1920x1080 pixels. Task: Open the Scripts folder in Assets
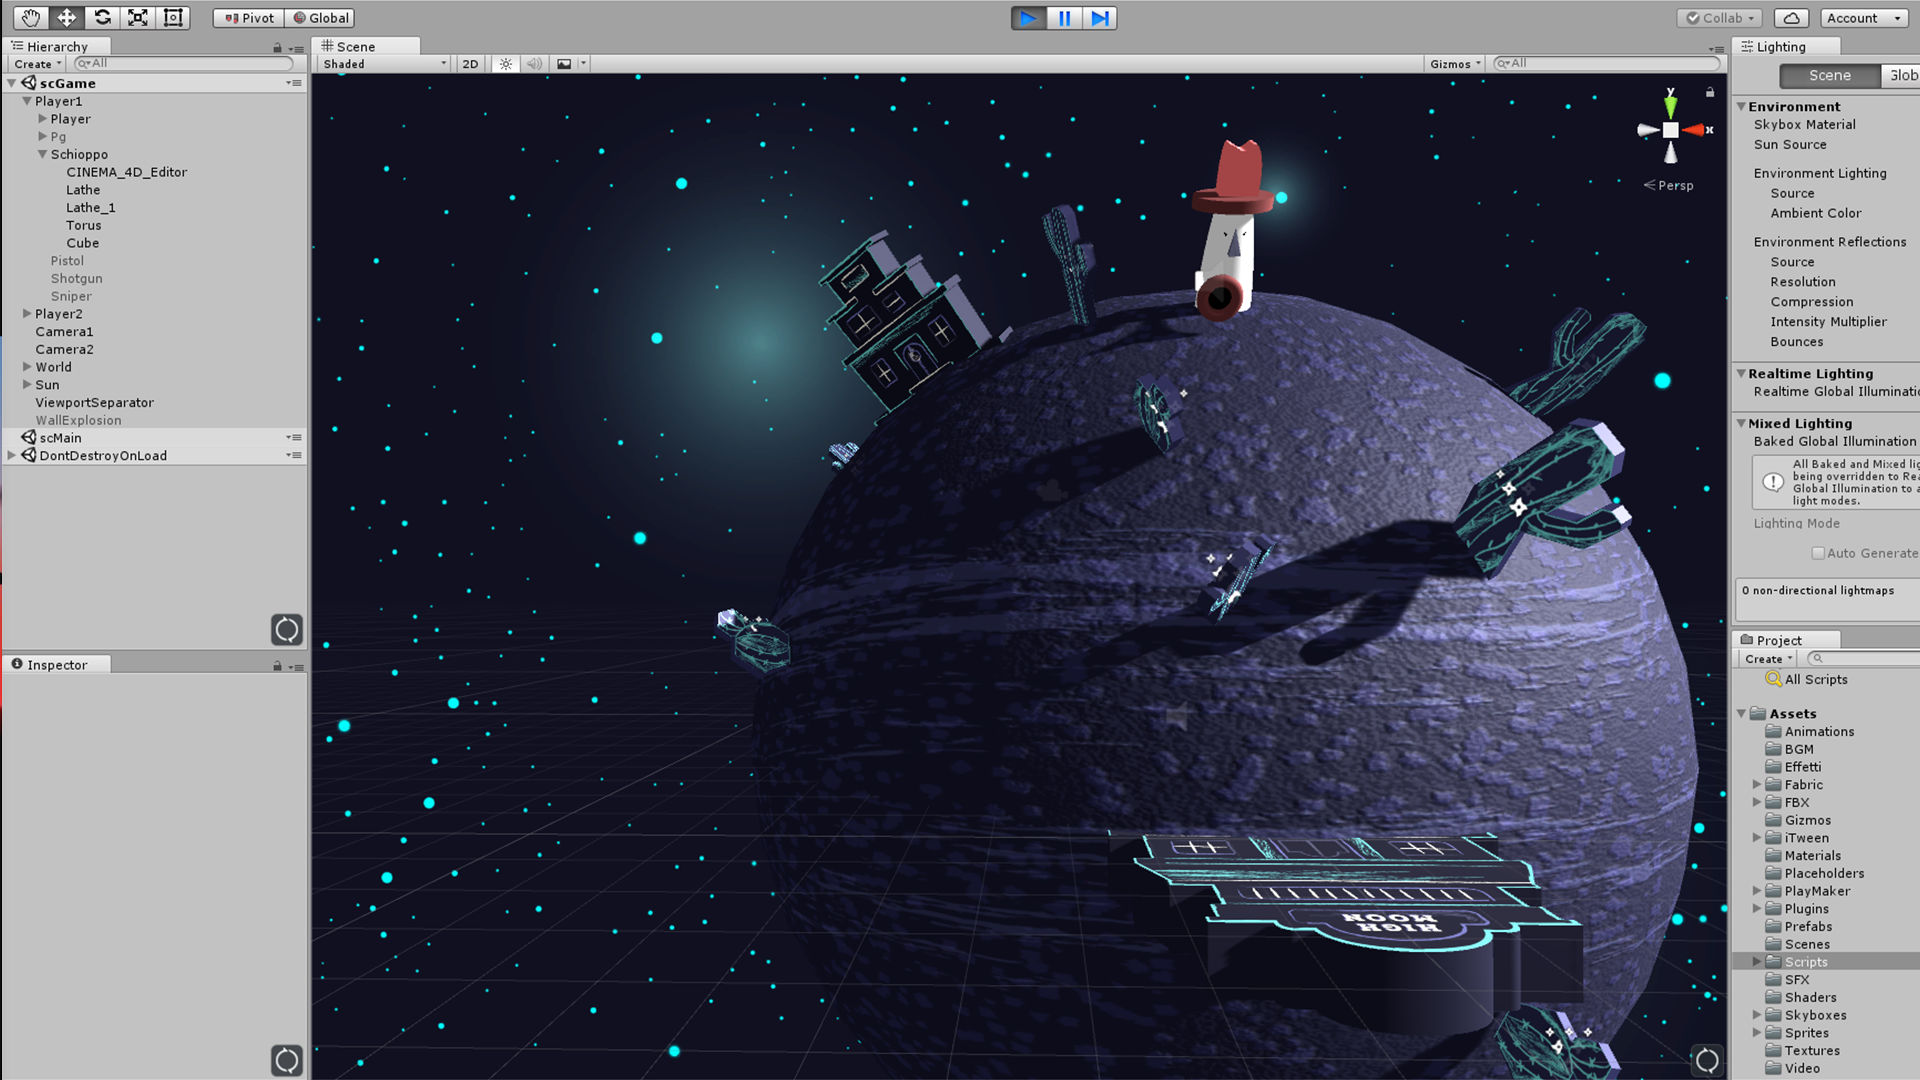point(1806,962)
